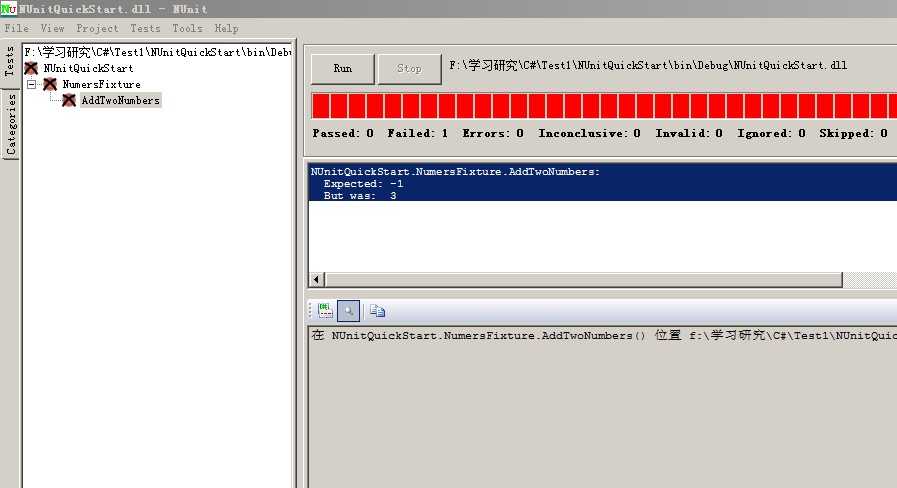Open the View menu
Viewport: 897px width, 488px height.
pos(52,28)
